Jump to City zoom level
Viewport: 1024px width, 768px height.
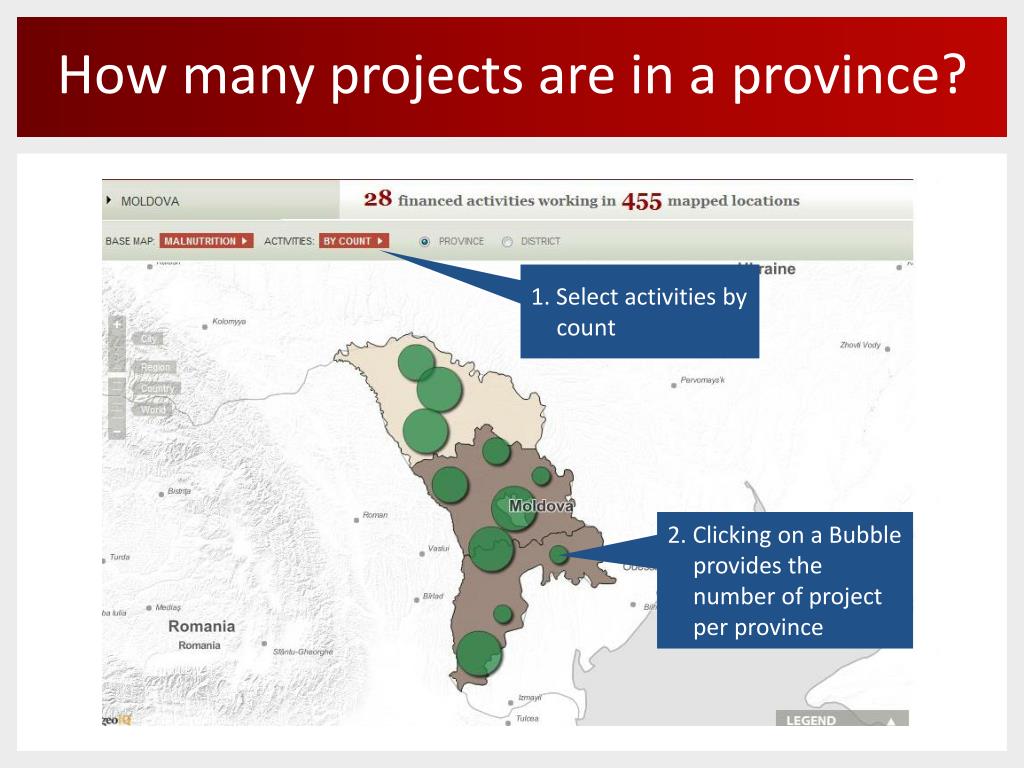tap(148, 338)
